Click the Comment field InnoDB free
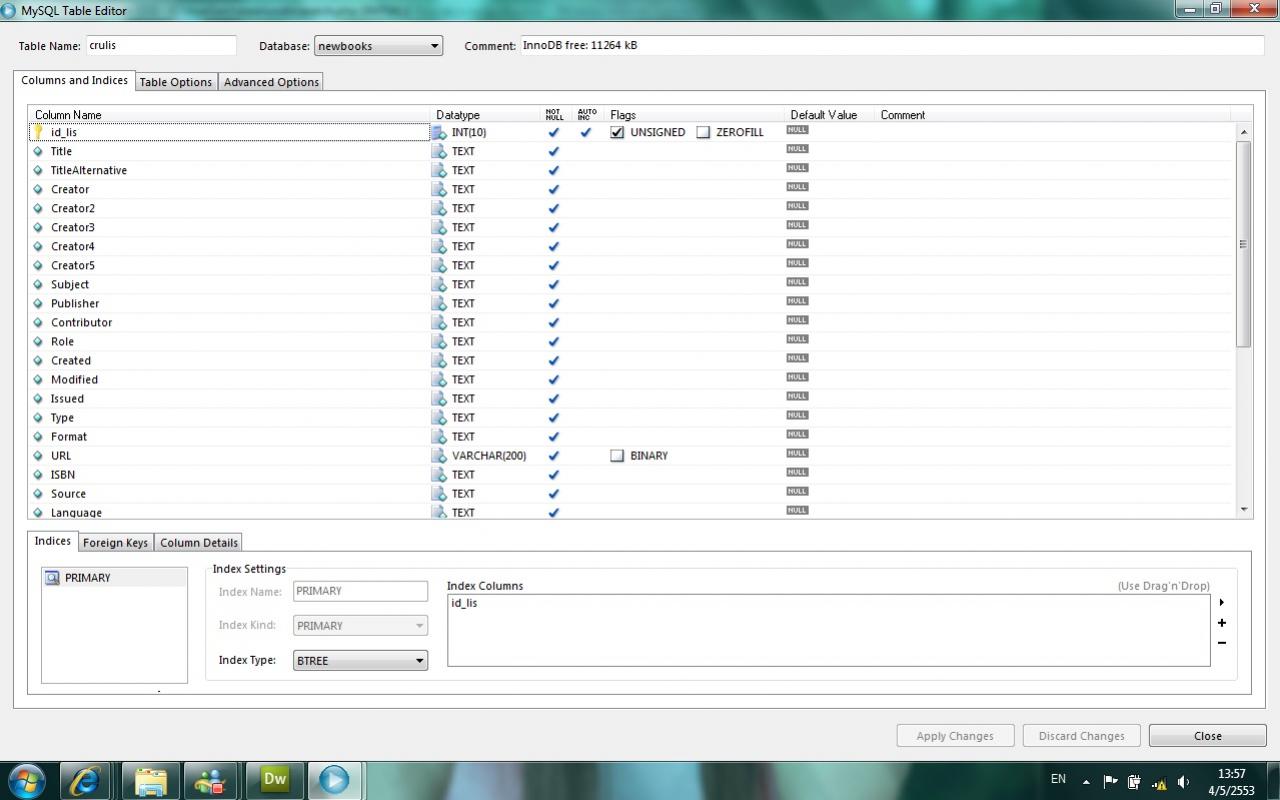Screen dimensions: 1280x800 click(892, 45)
